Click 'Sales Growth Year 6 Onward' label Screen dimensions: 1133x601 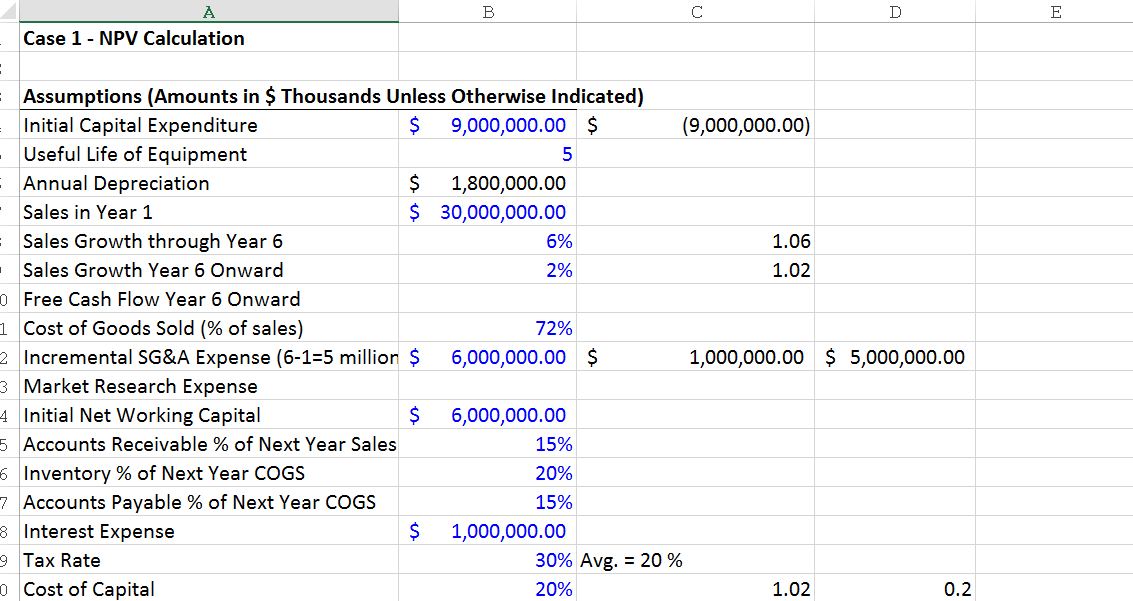[209, 269]
